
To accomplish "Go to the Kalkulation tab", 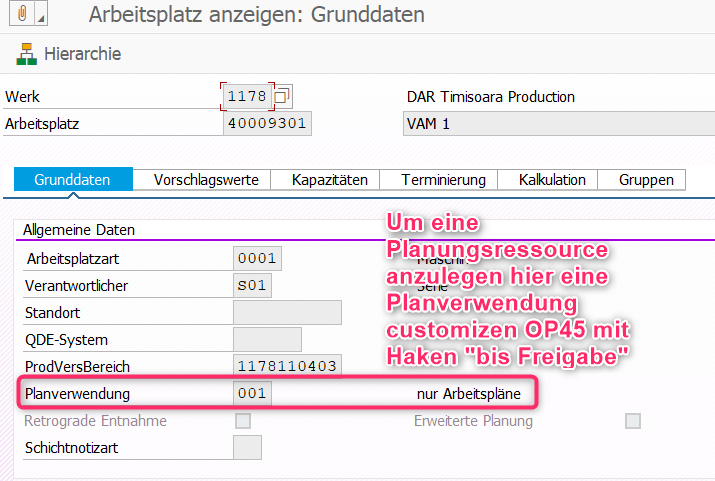I will (552, 180).
